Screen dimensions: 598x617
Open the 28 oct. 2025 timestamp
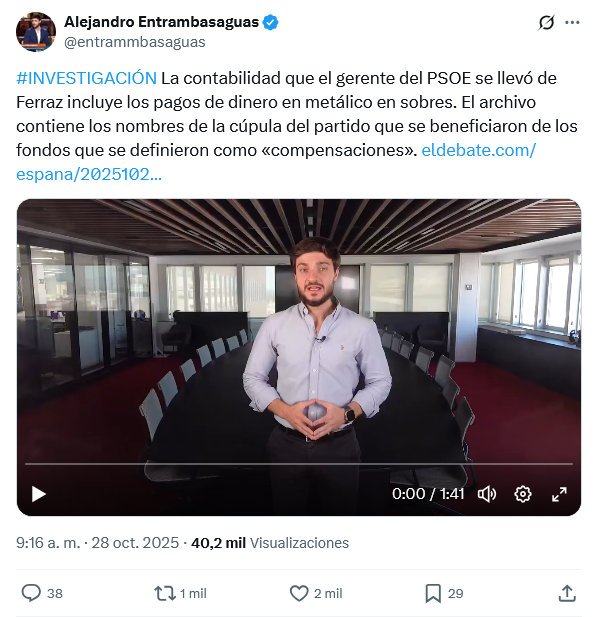point(135,543)
